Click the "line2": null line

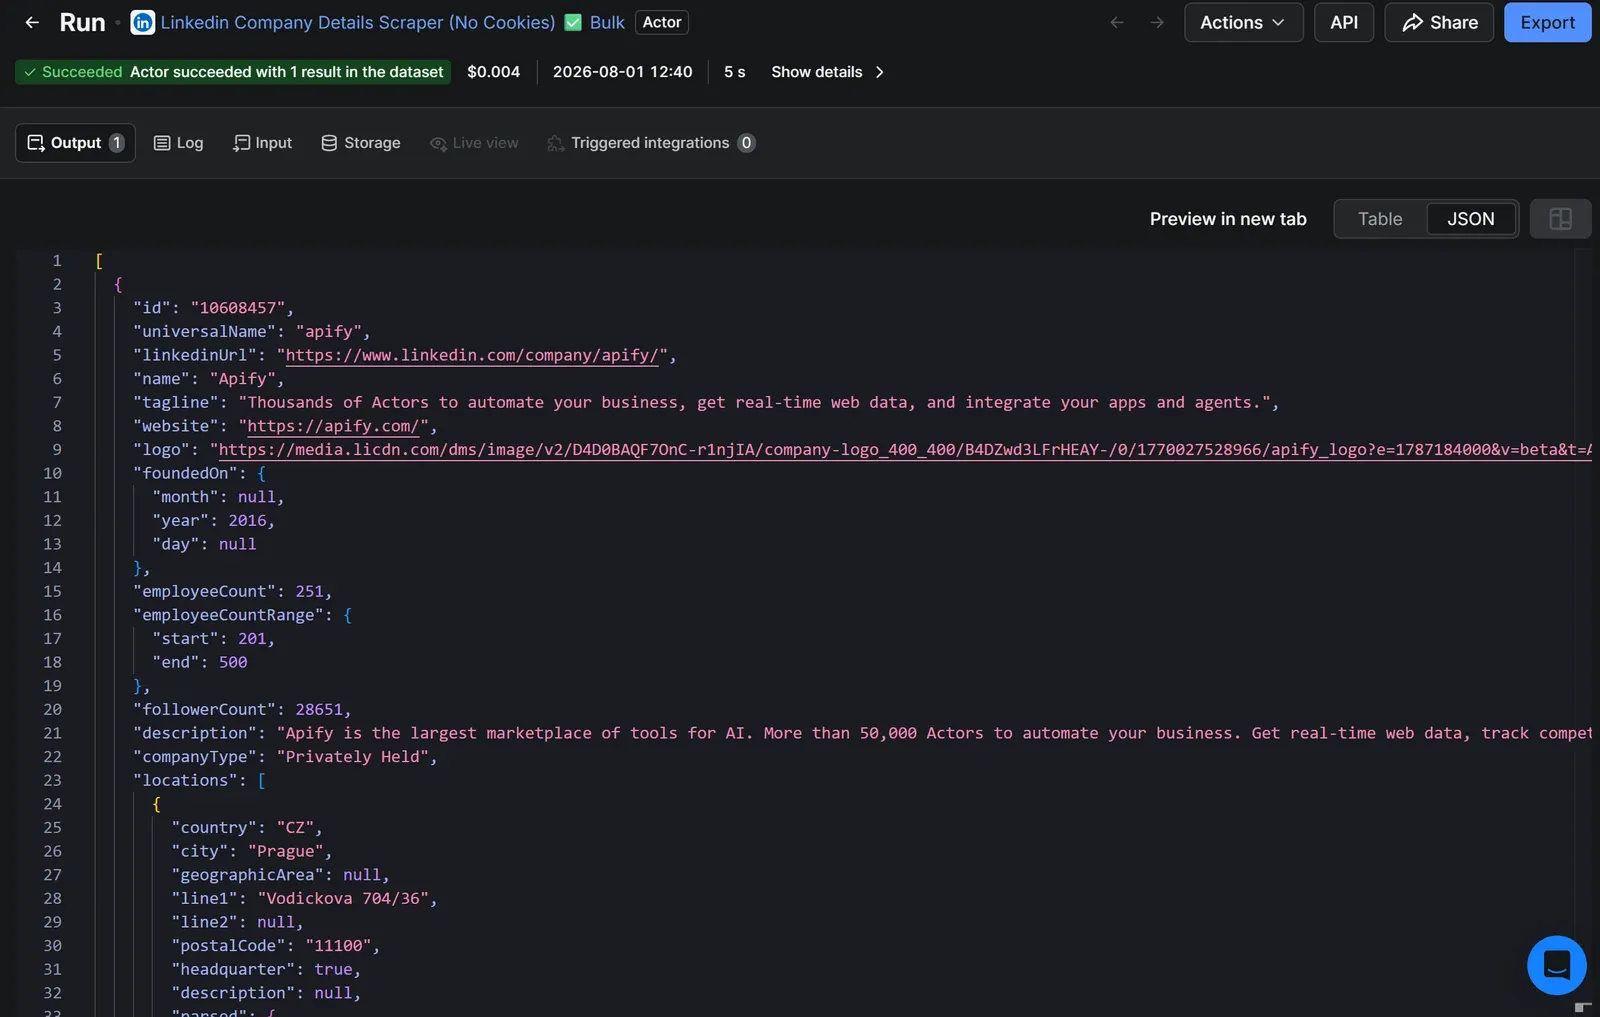click(237, 922)
